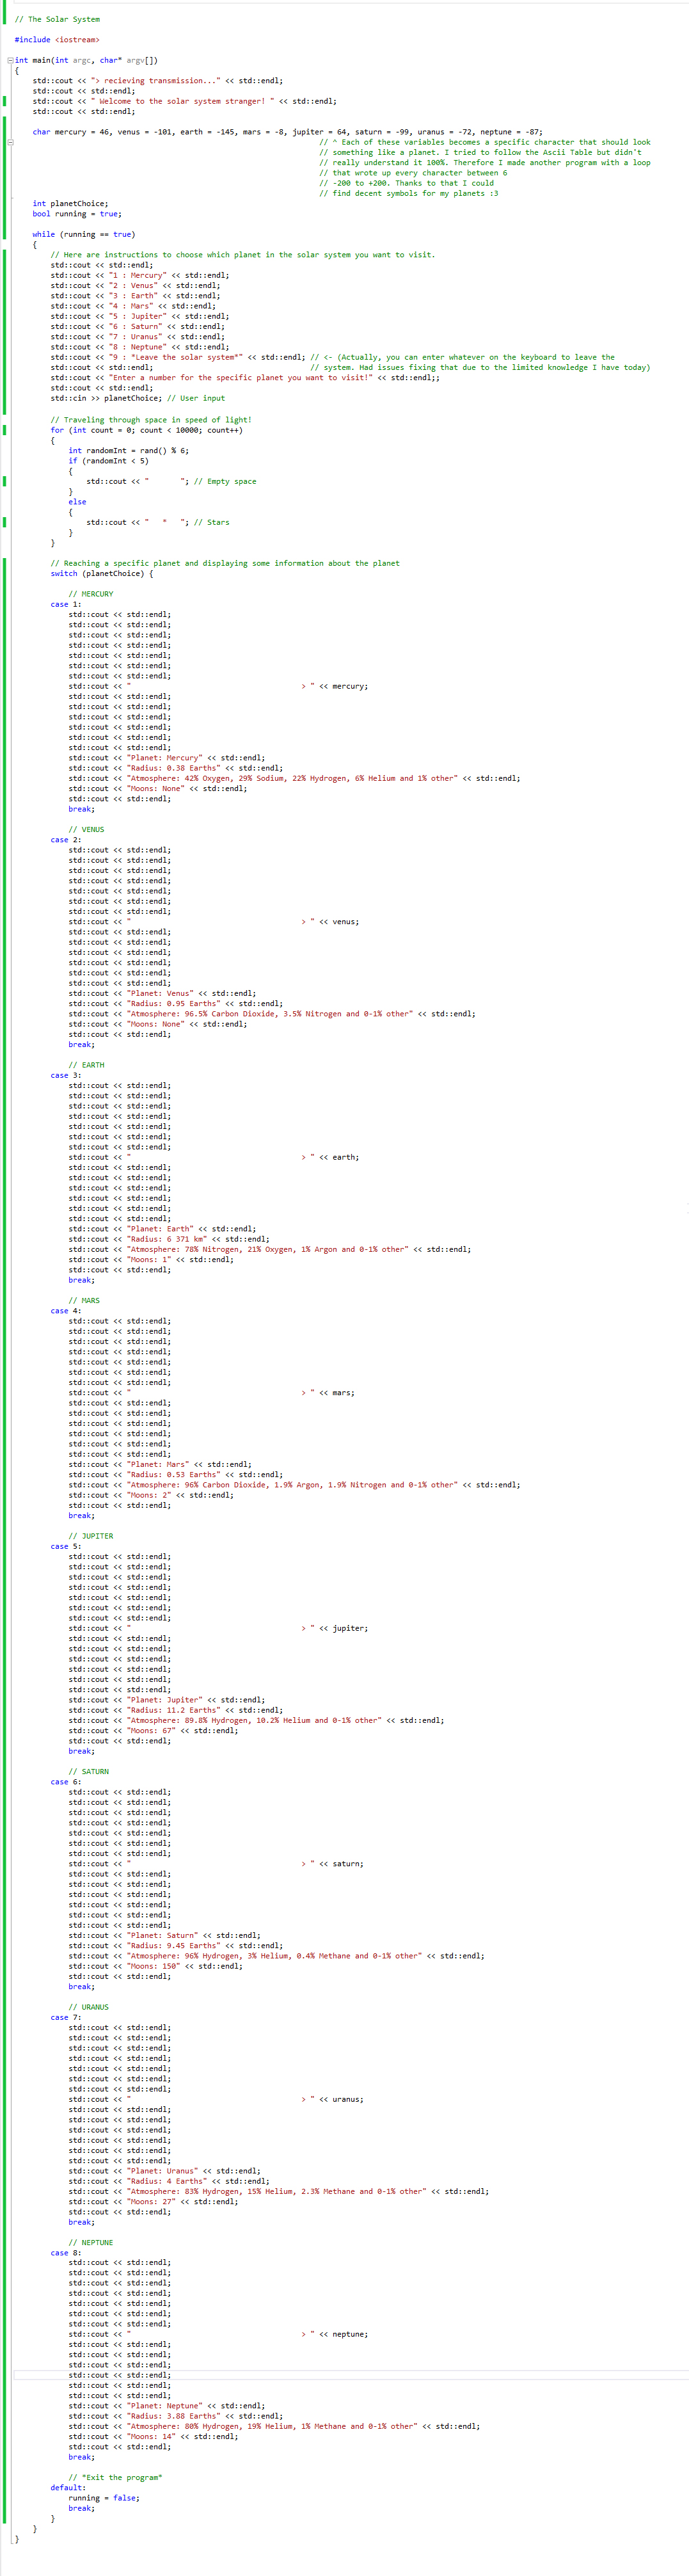Click the 'Moons: 2' output line
This screenshot has height=2576, width=689.
(x=151, y=1495)
